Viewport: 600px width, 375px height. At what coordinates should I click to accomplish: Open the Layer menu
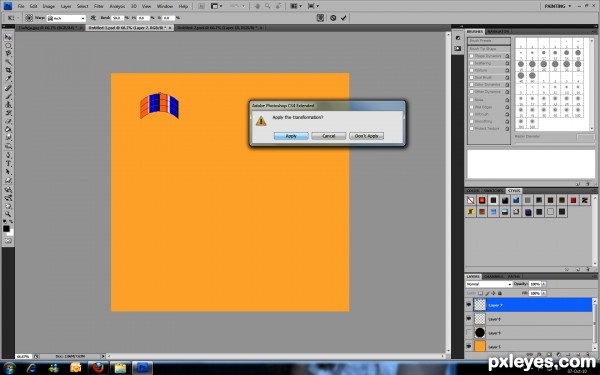pyautogui.click(x=66, y=6)
